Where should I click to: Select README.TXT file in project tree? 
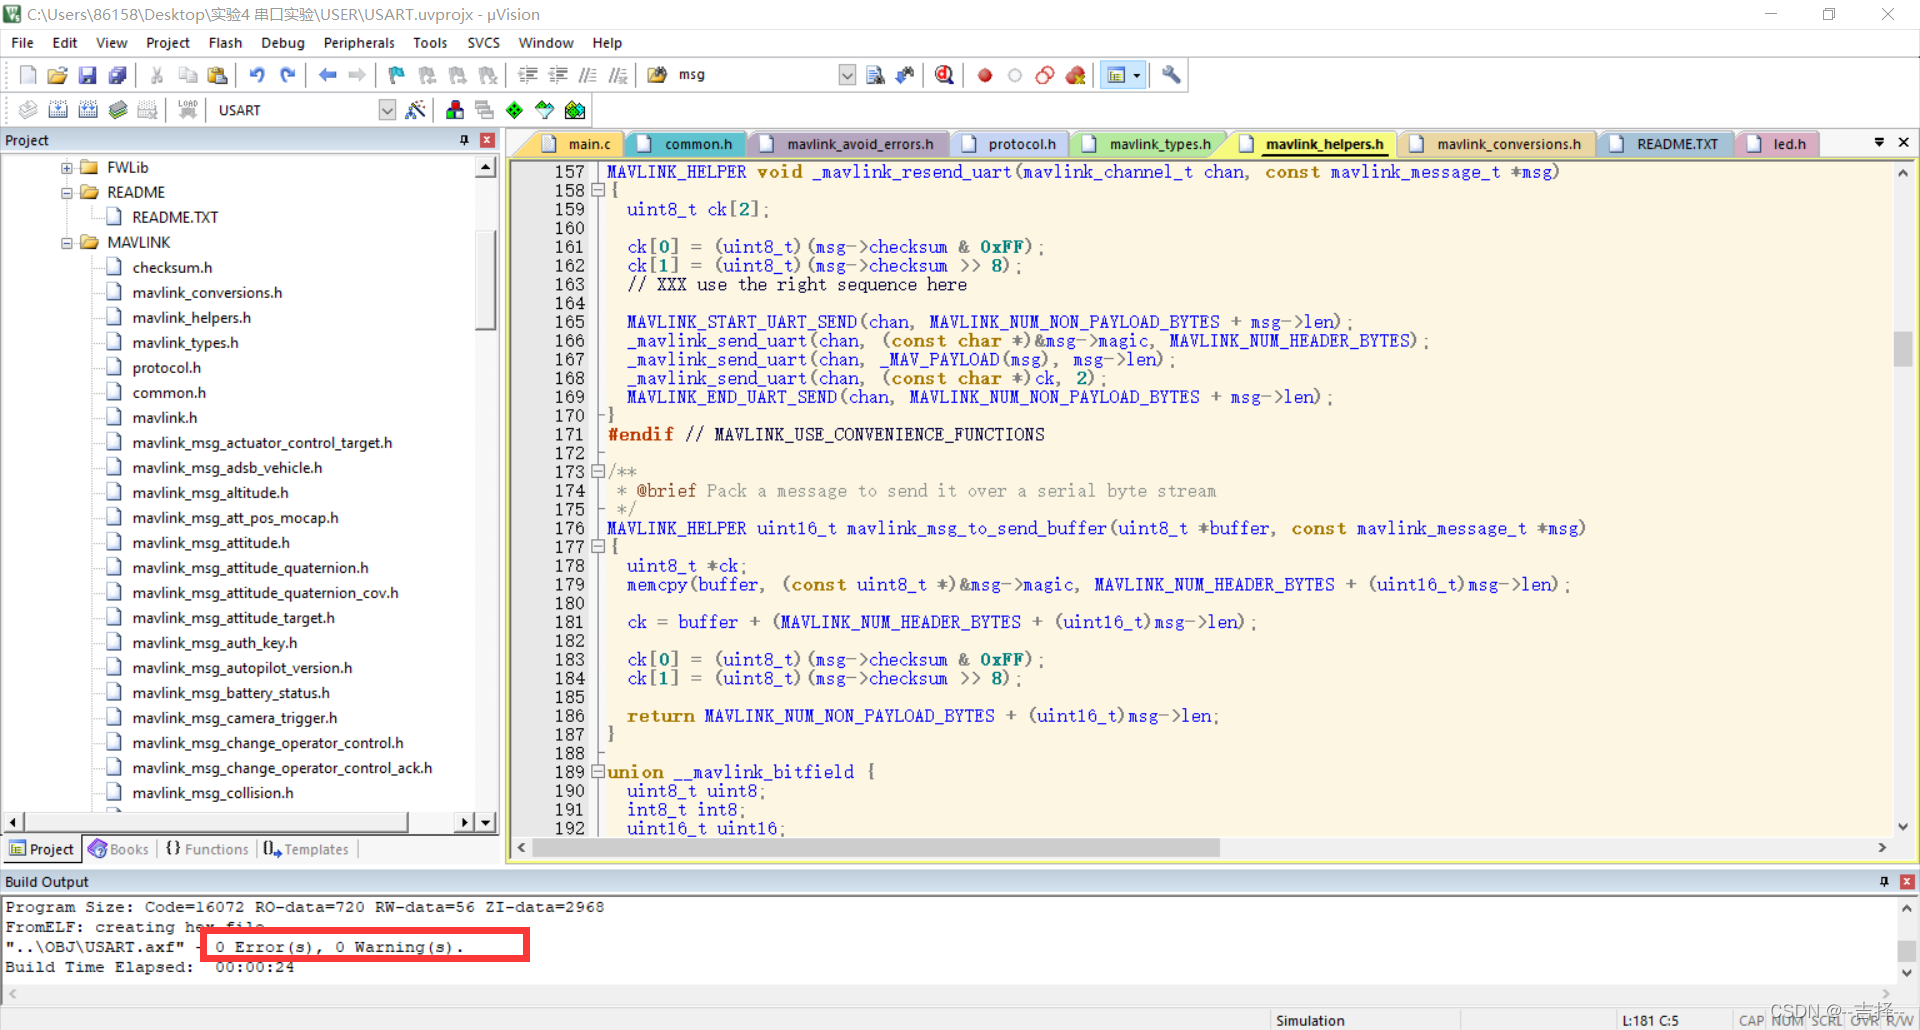click(x=175, y=218)
